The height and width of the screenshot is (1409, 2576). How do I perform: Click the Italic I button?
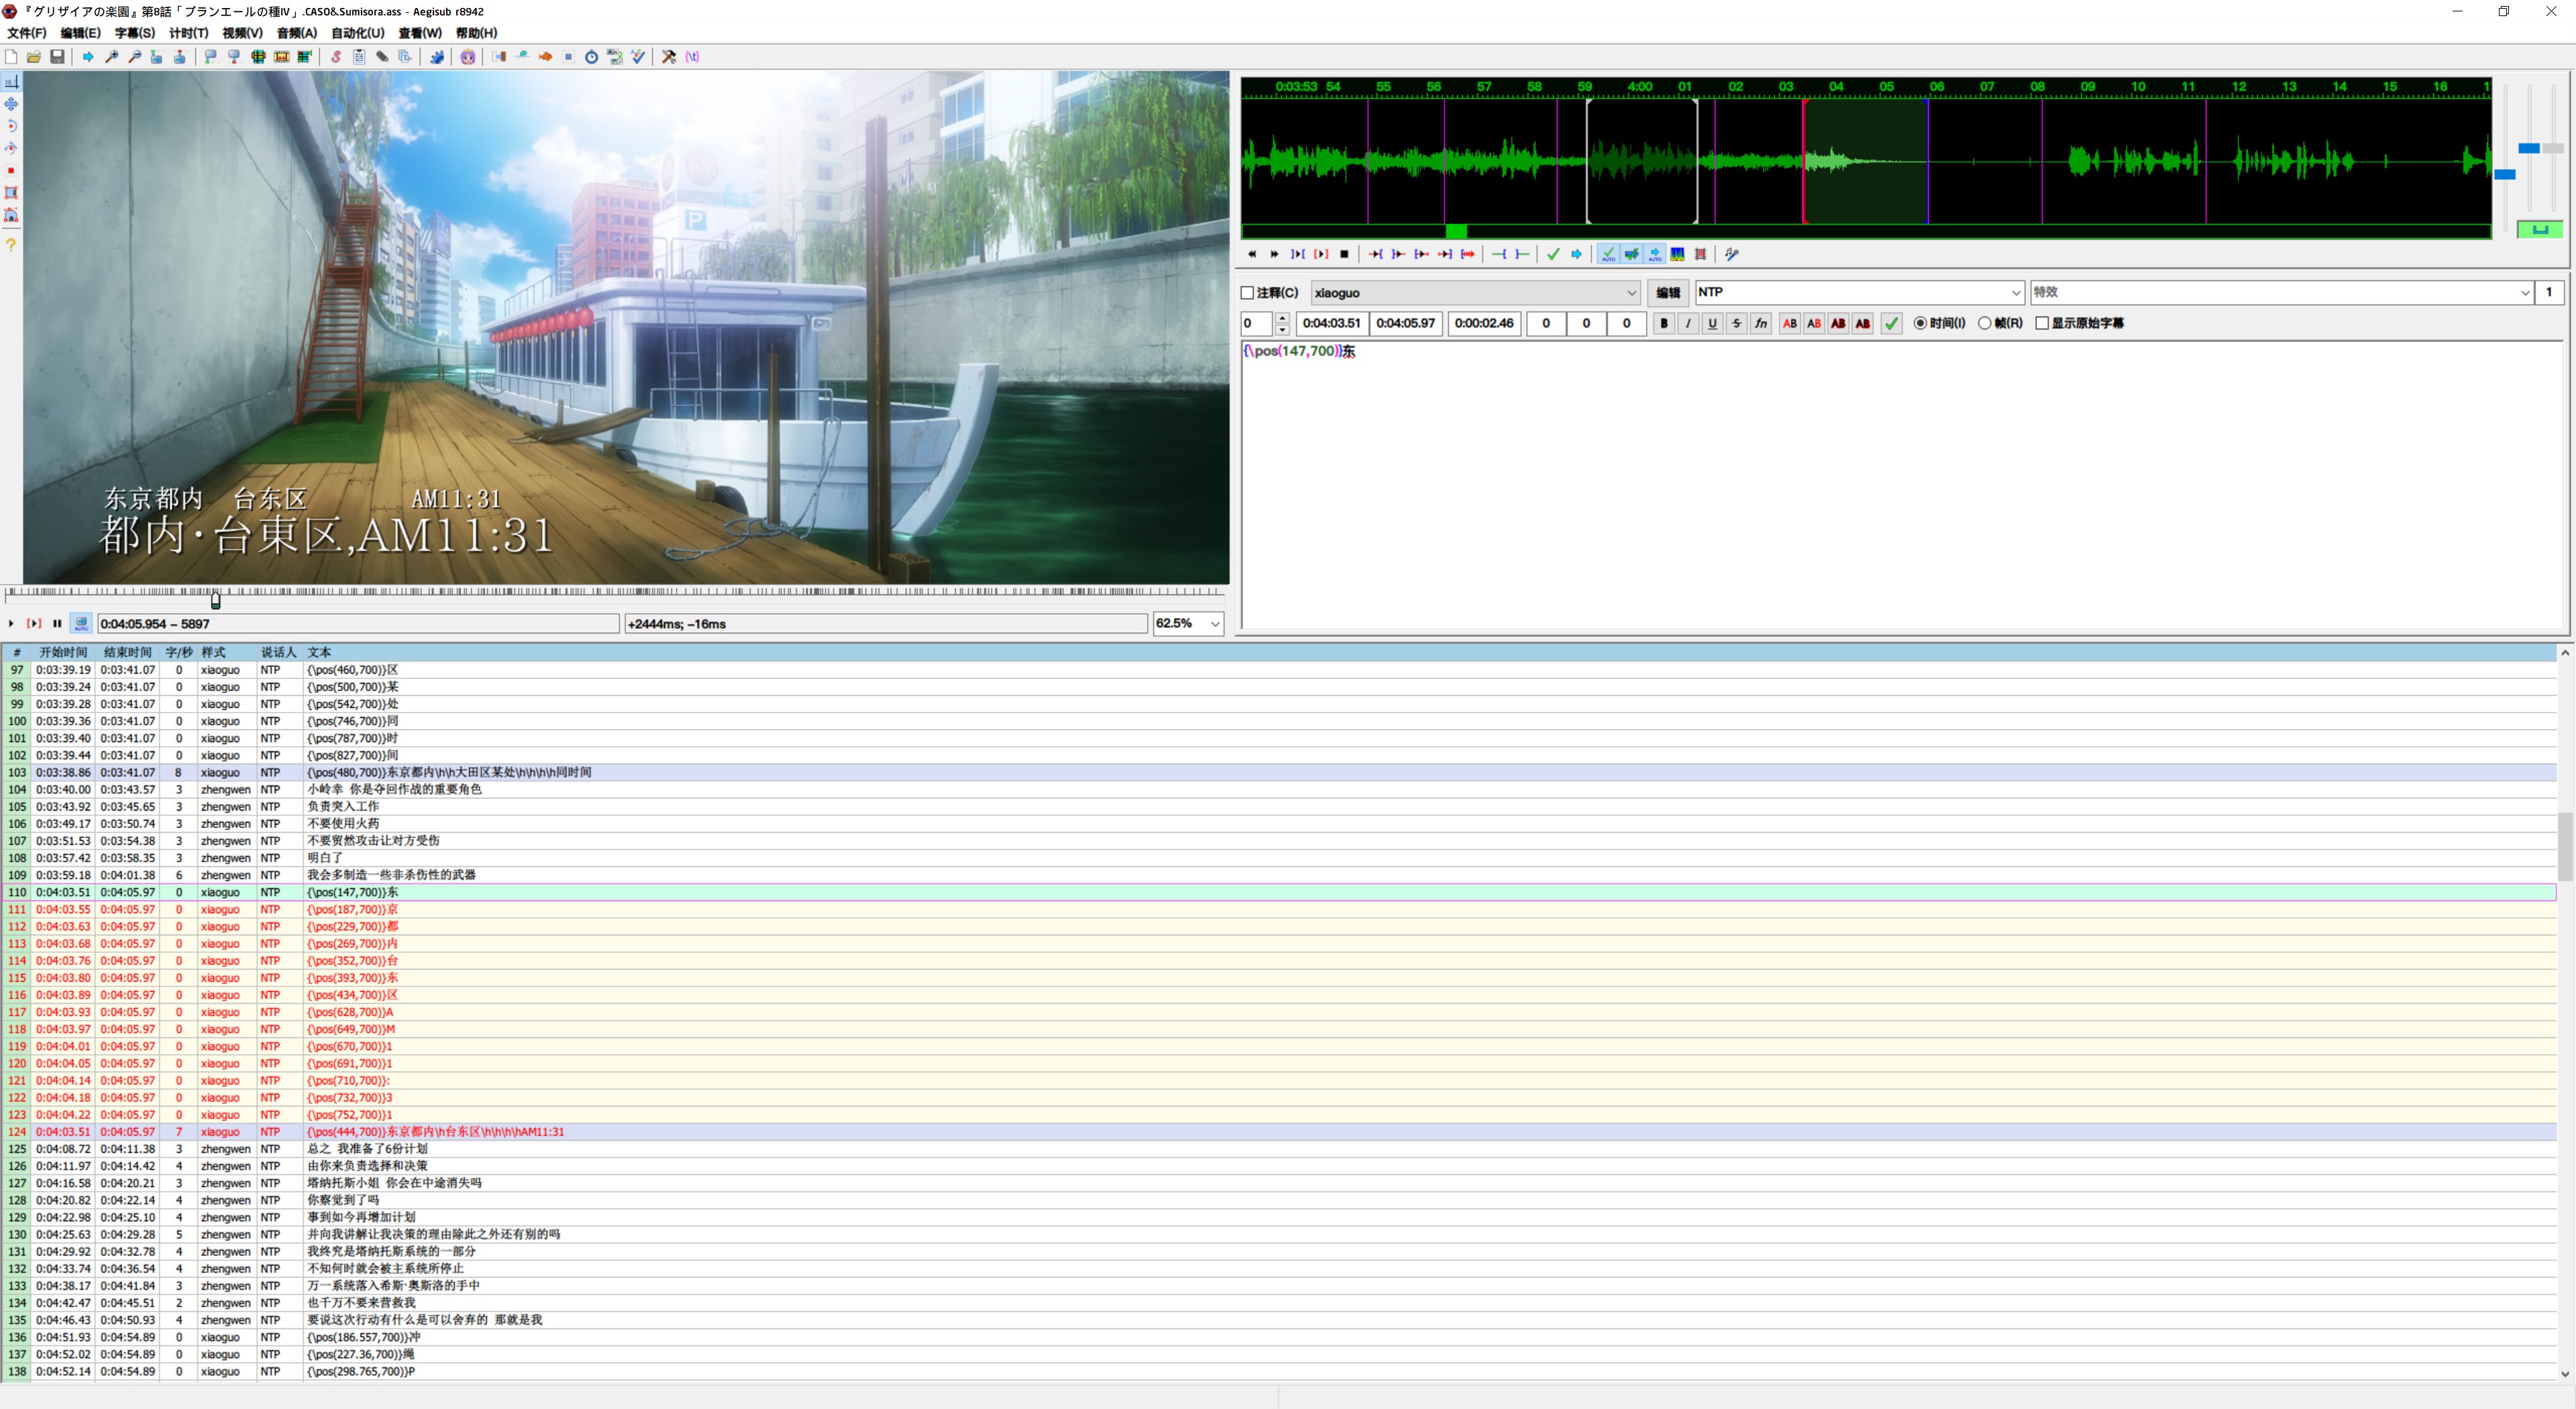pyautogui.click(x=1688, y=323)
